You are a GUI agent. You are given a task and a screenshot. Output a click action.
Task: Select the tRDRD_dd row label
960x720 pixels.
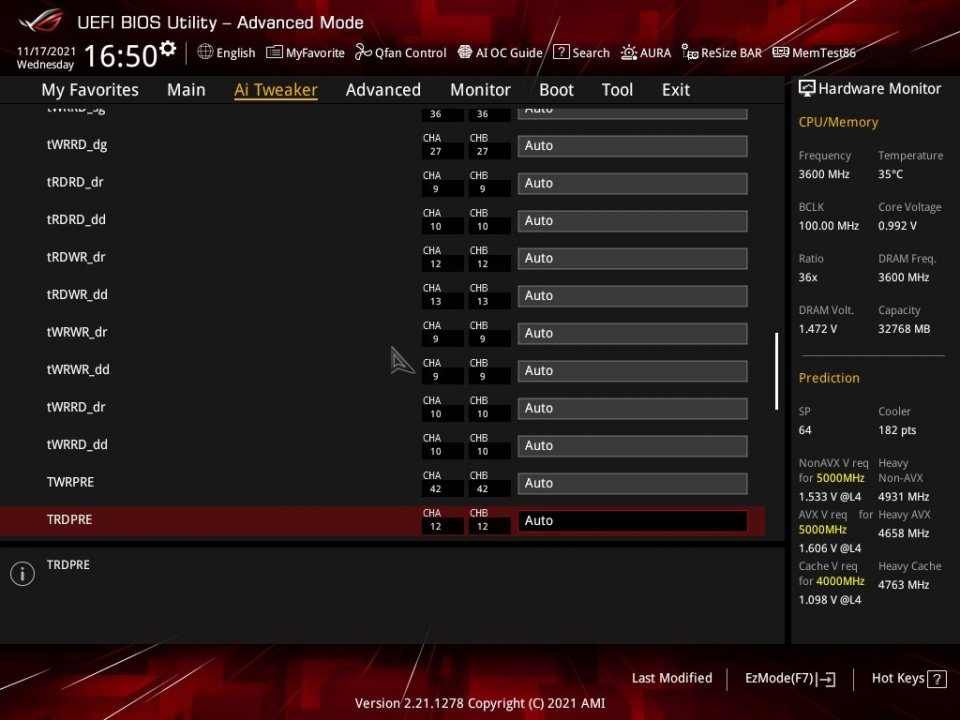coord(76,220)
